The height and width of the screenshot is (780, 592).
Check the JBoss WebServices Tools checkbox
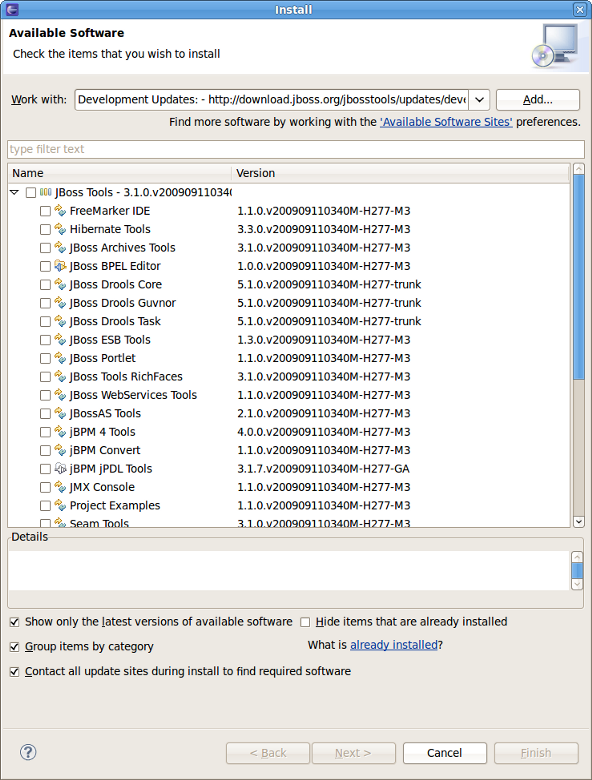pyautogui.click(x=45, y=395)
